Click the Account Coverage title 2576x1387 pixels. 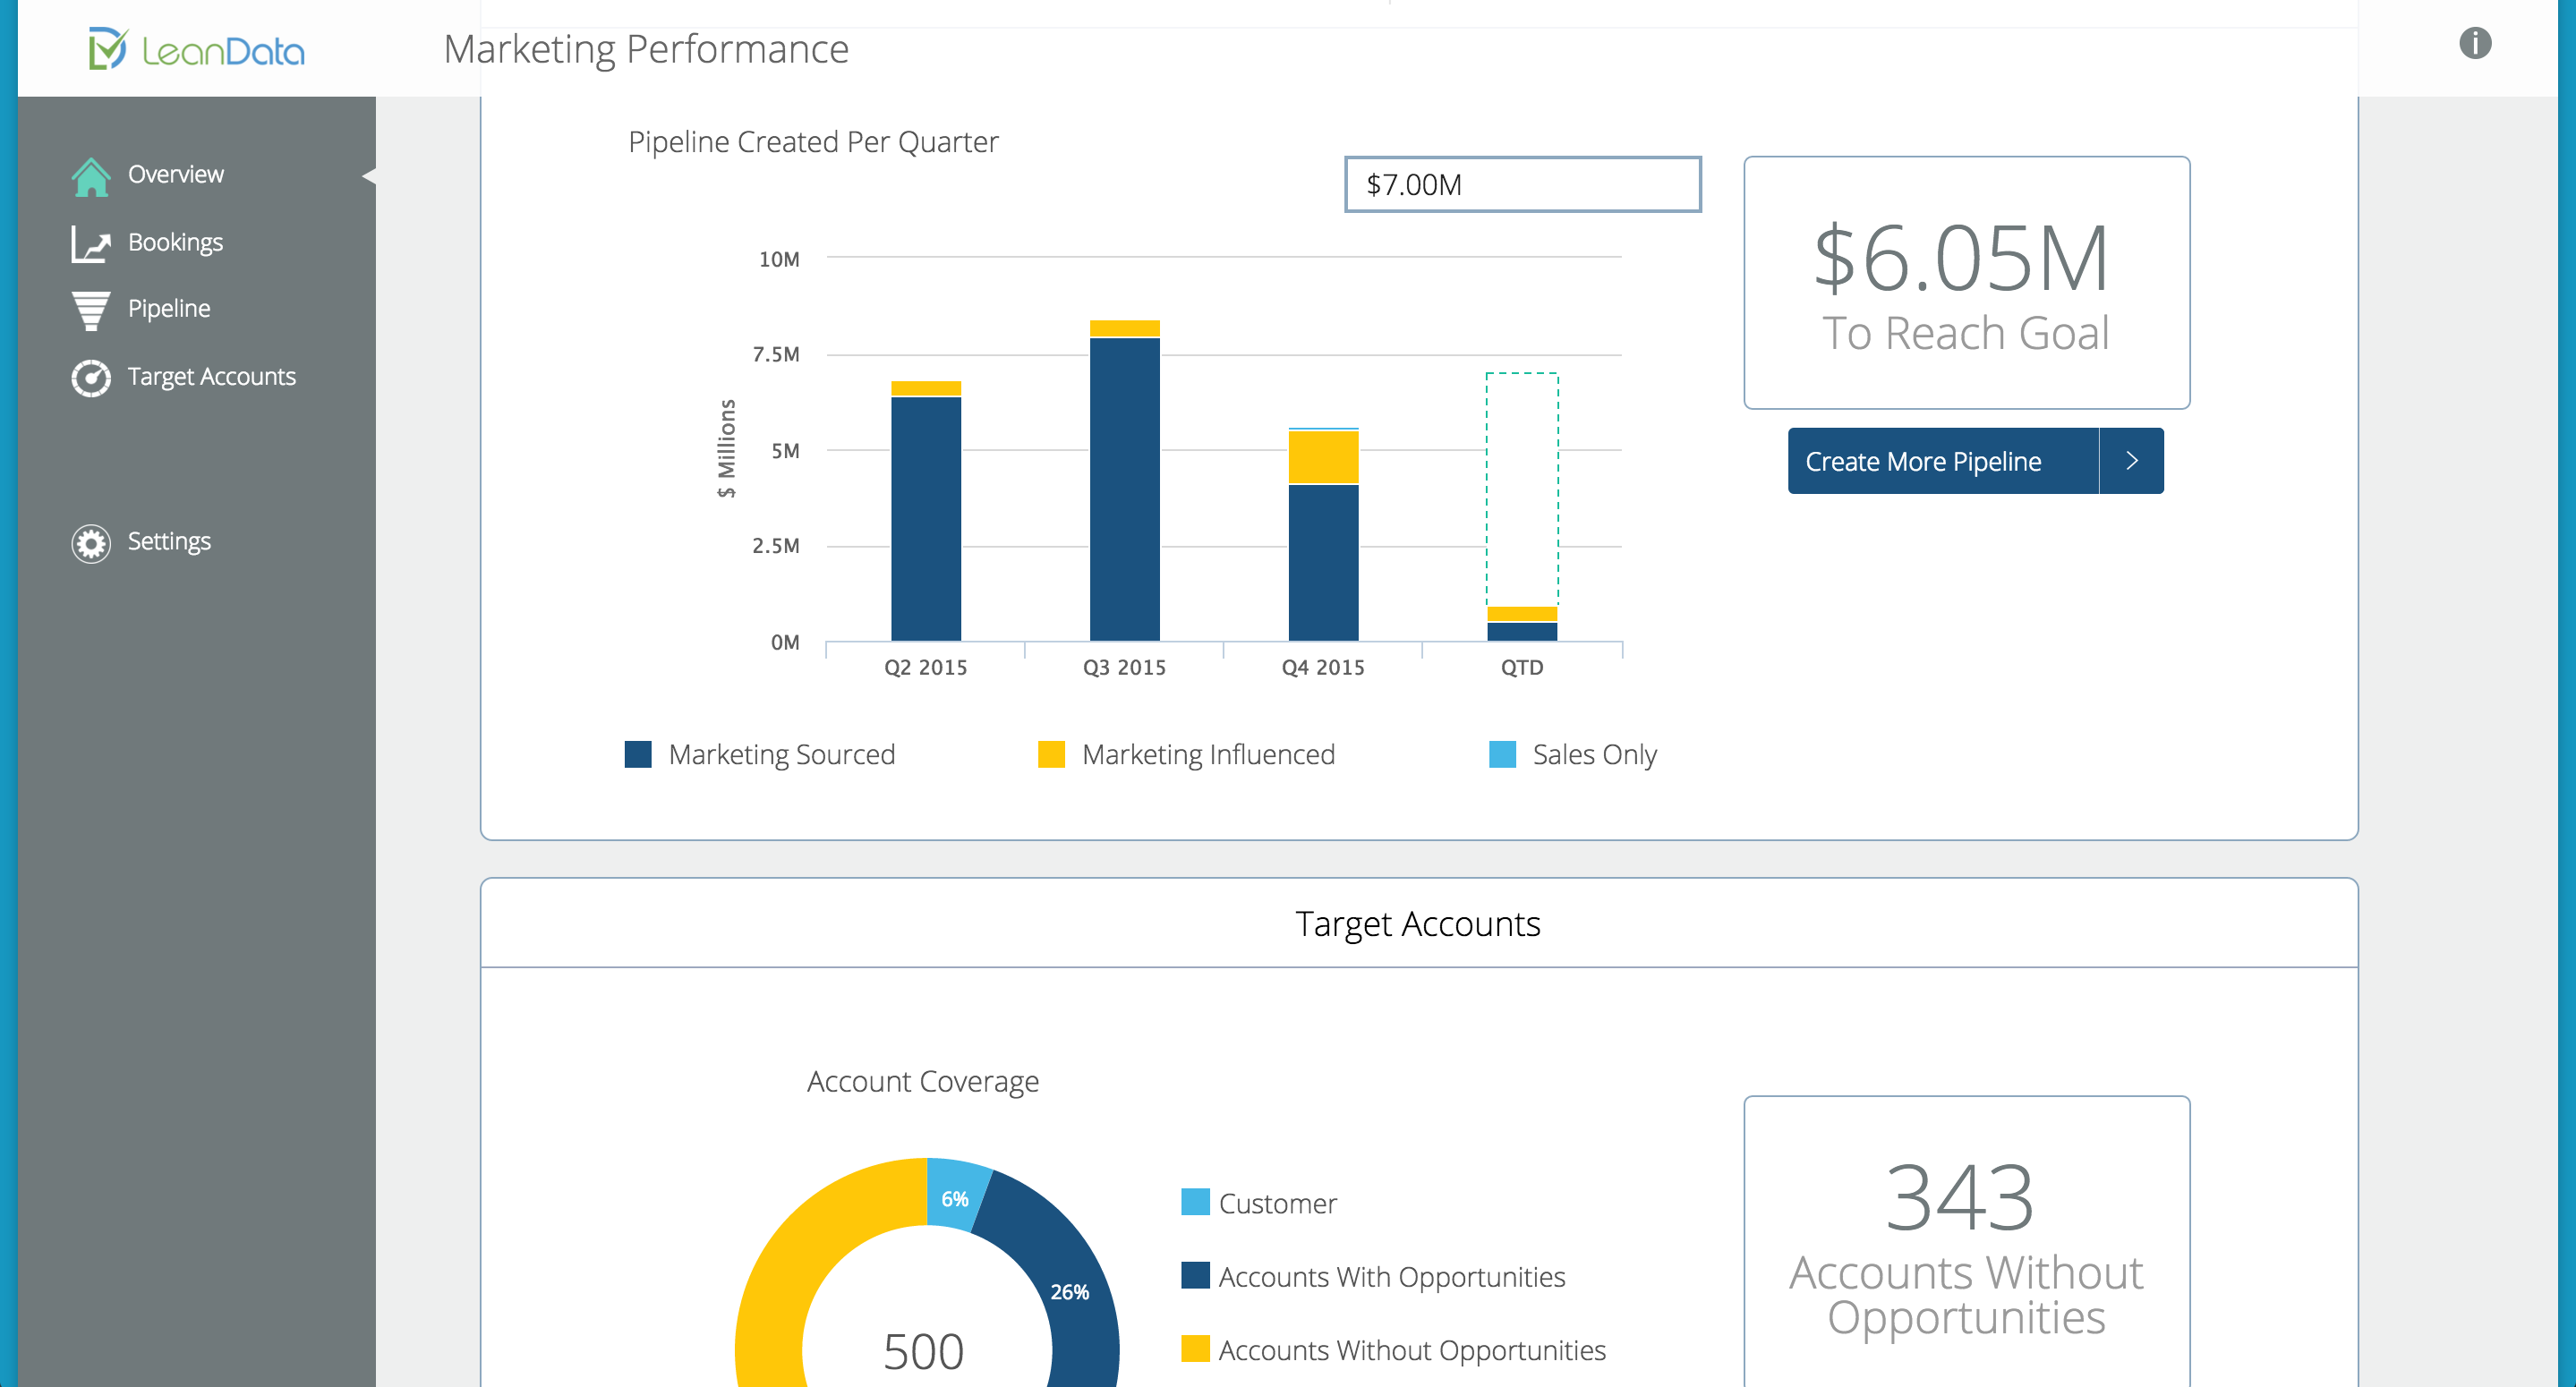923,1081
